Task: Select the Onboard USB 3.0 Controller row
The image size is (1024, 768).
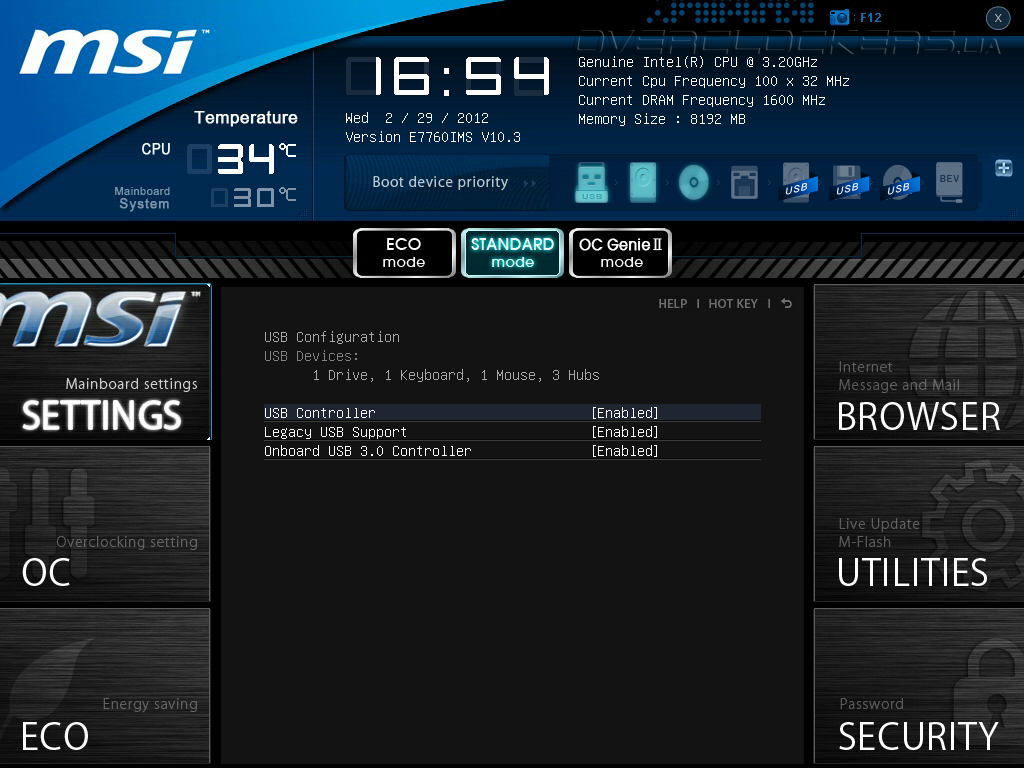Action: point(512,451)
